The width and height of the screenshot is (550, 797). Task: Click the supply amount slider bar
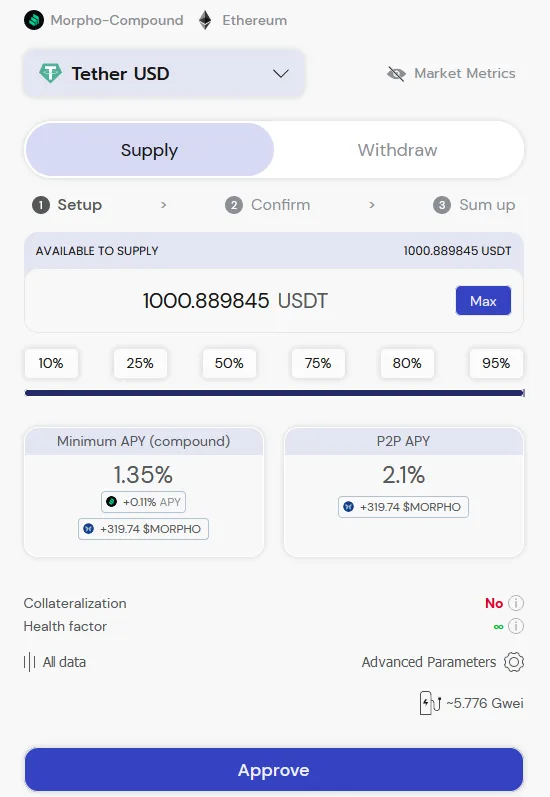pyautogui.click(x=274, y=393)
